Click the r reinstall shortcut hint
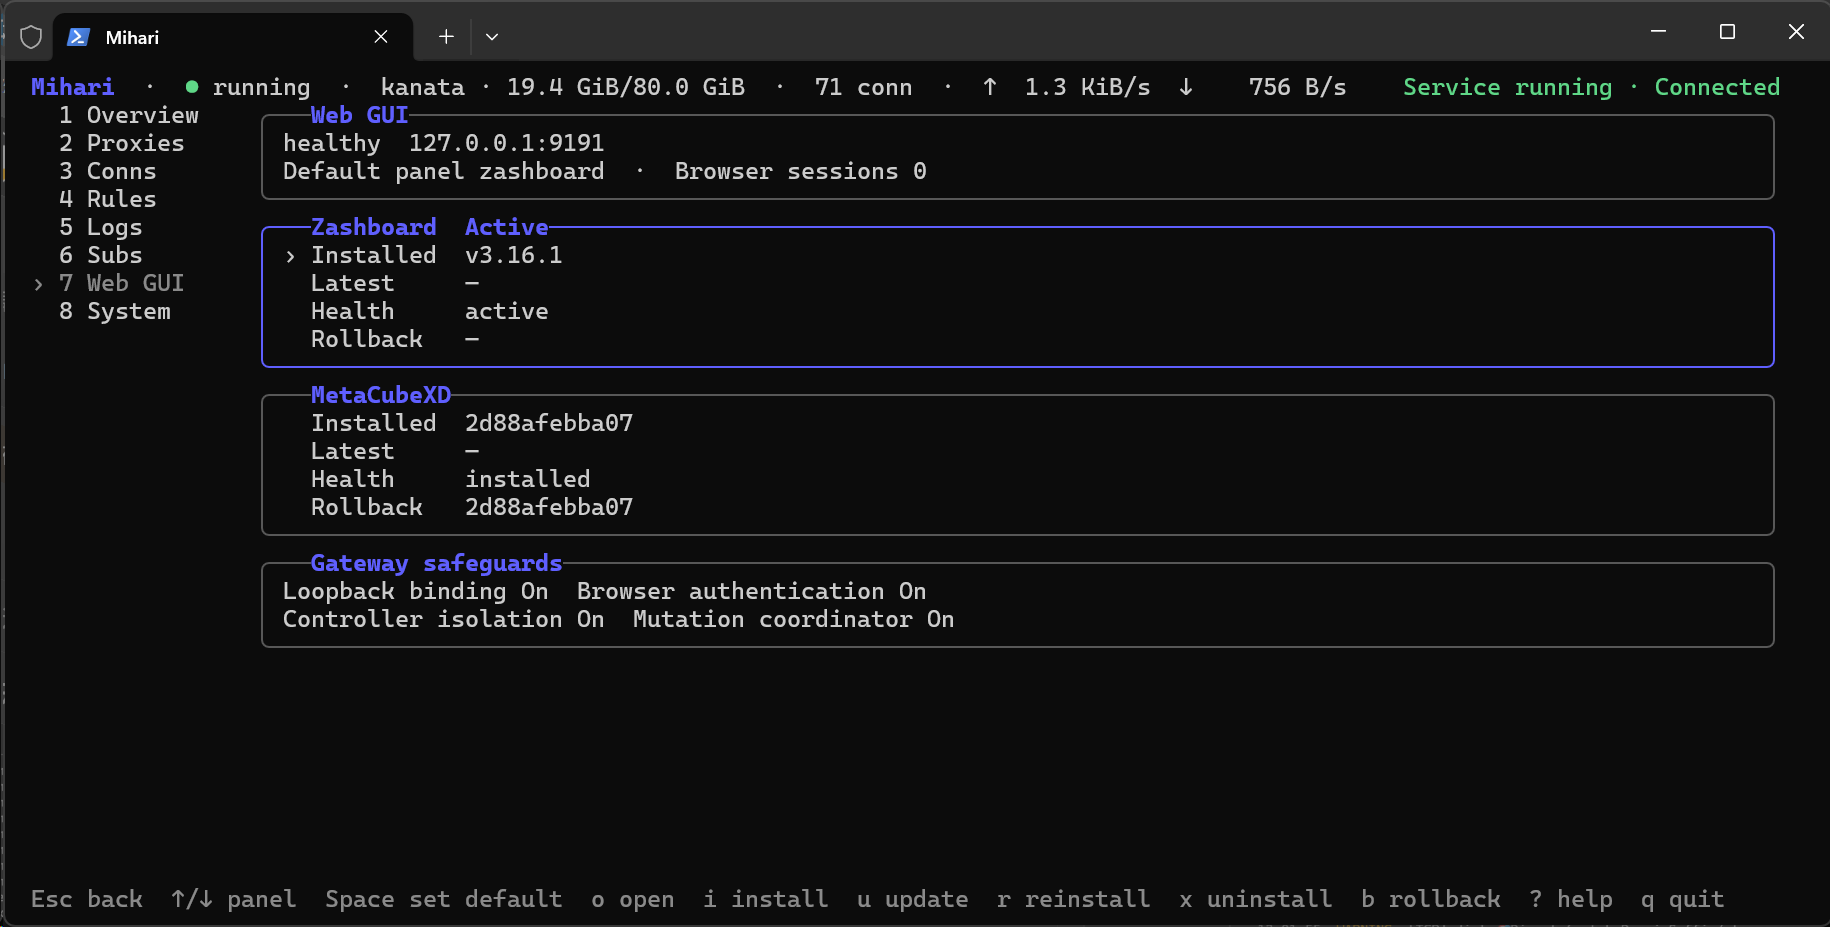 click(1074, 899)
